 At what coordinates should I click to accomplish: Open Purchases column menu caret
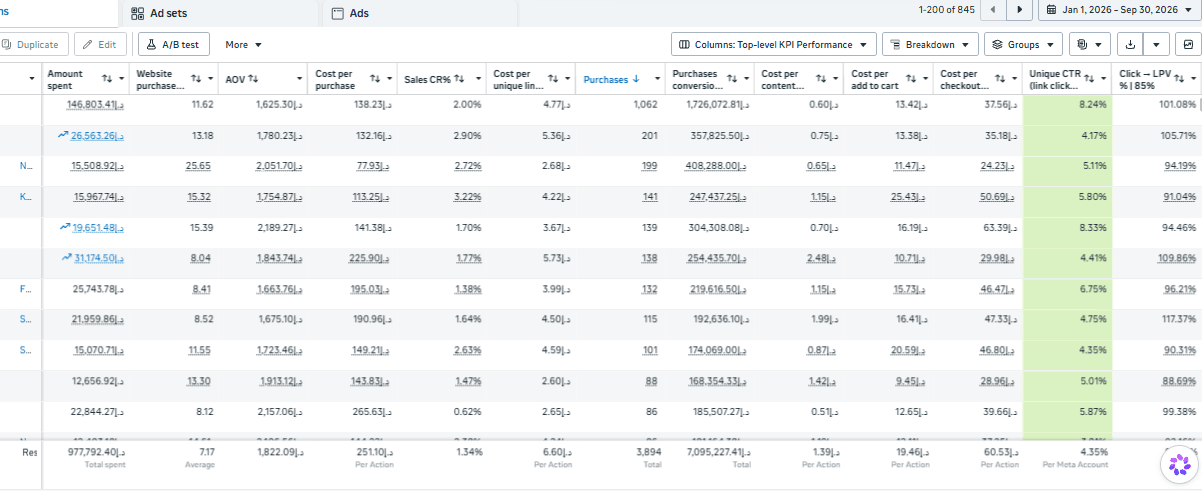tap(657, 79)
